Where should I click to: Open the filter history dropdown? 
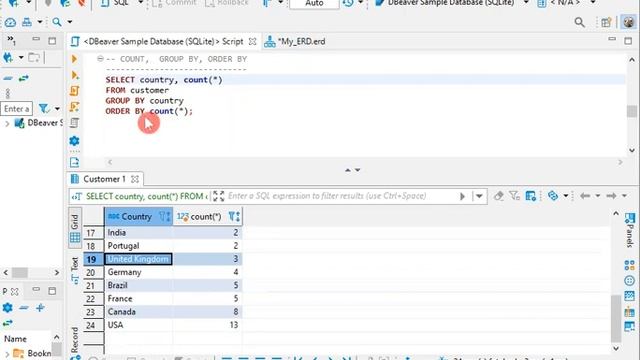coord(479,196)
